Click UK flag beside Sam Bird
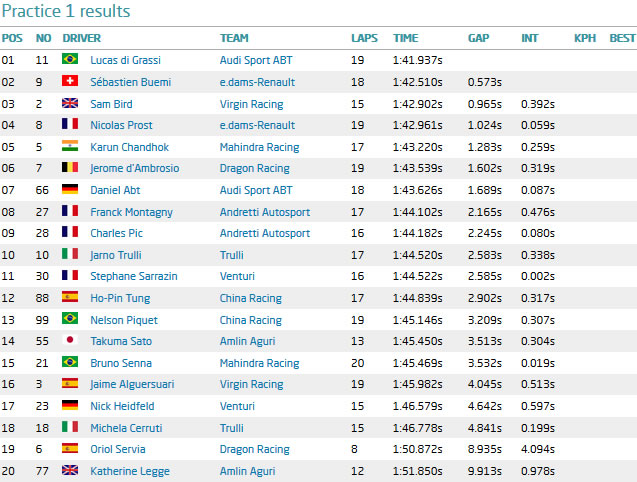The image size is (637, 482). tap(70, 103)
